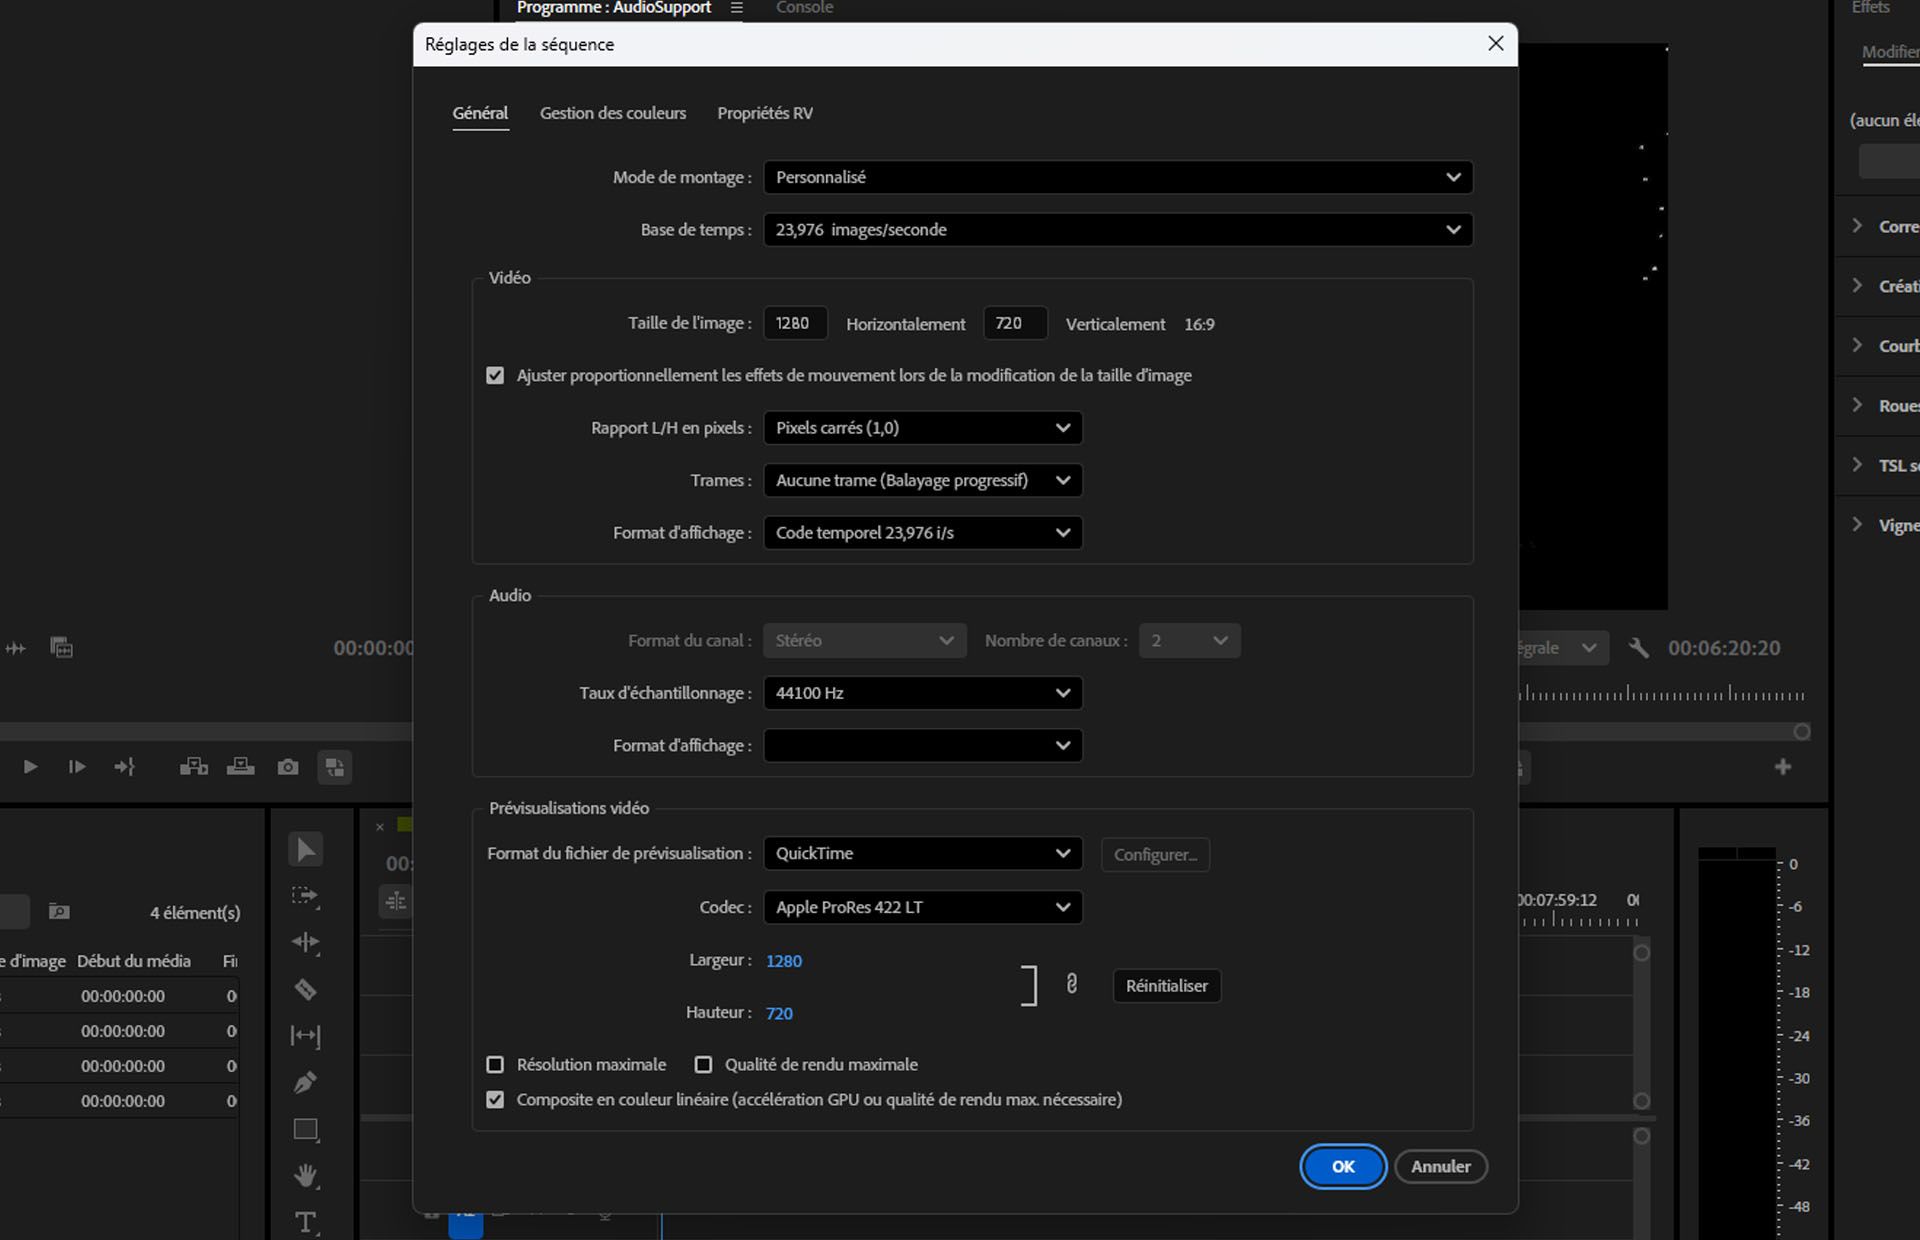1920x1240 pixels.
Task: Enable the Résolution maximale checkbox
Action: pos(496,1064)
